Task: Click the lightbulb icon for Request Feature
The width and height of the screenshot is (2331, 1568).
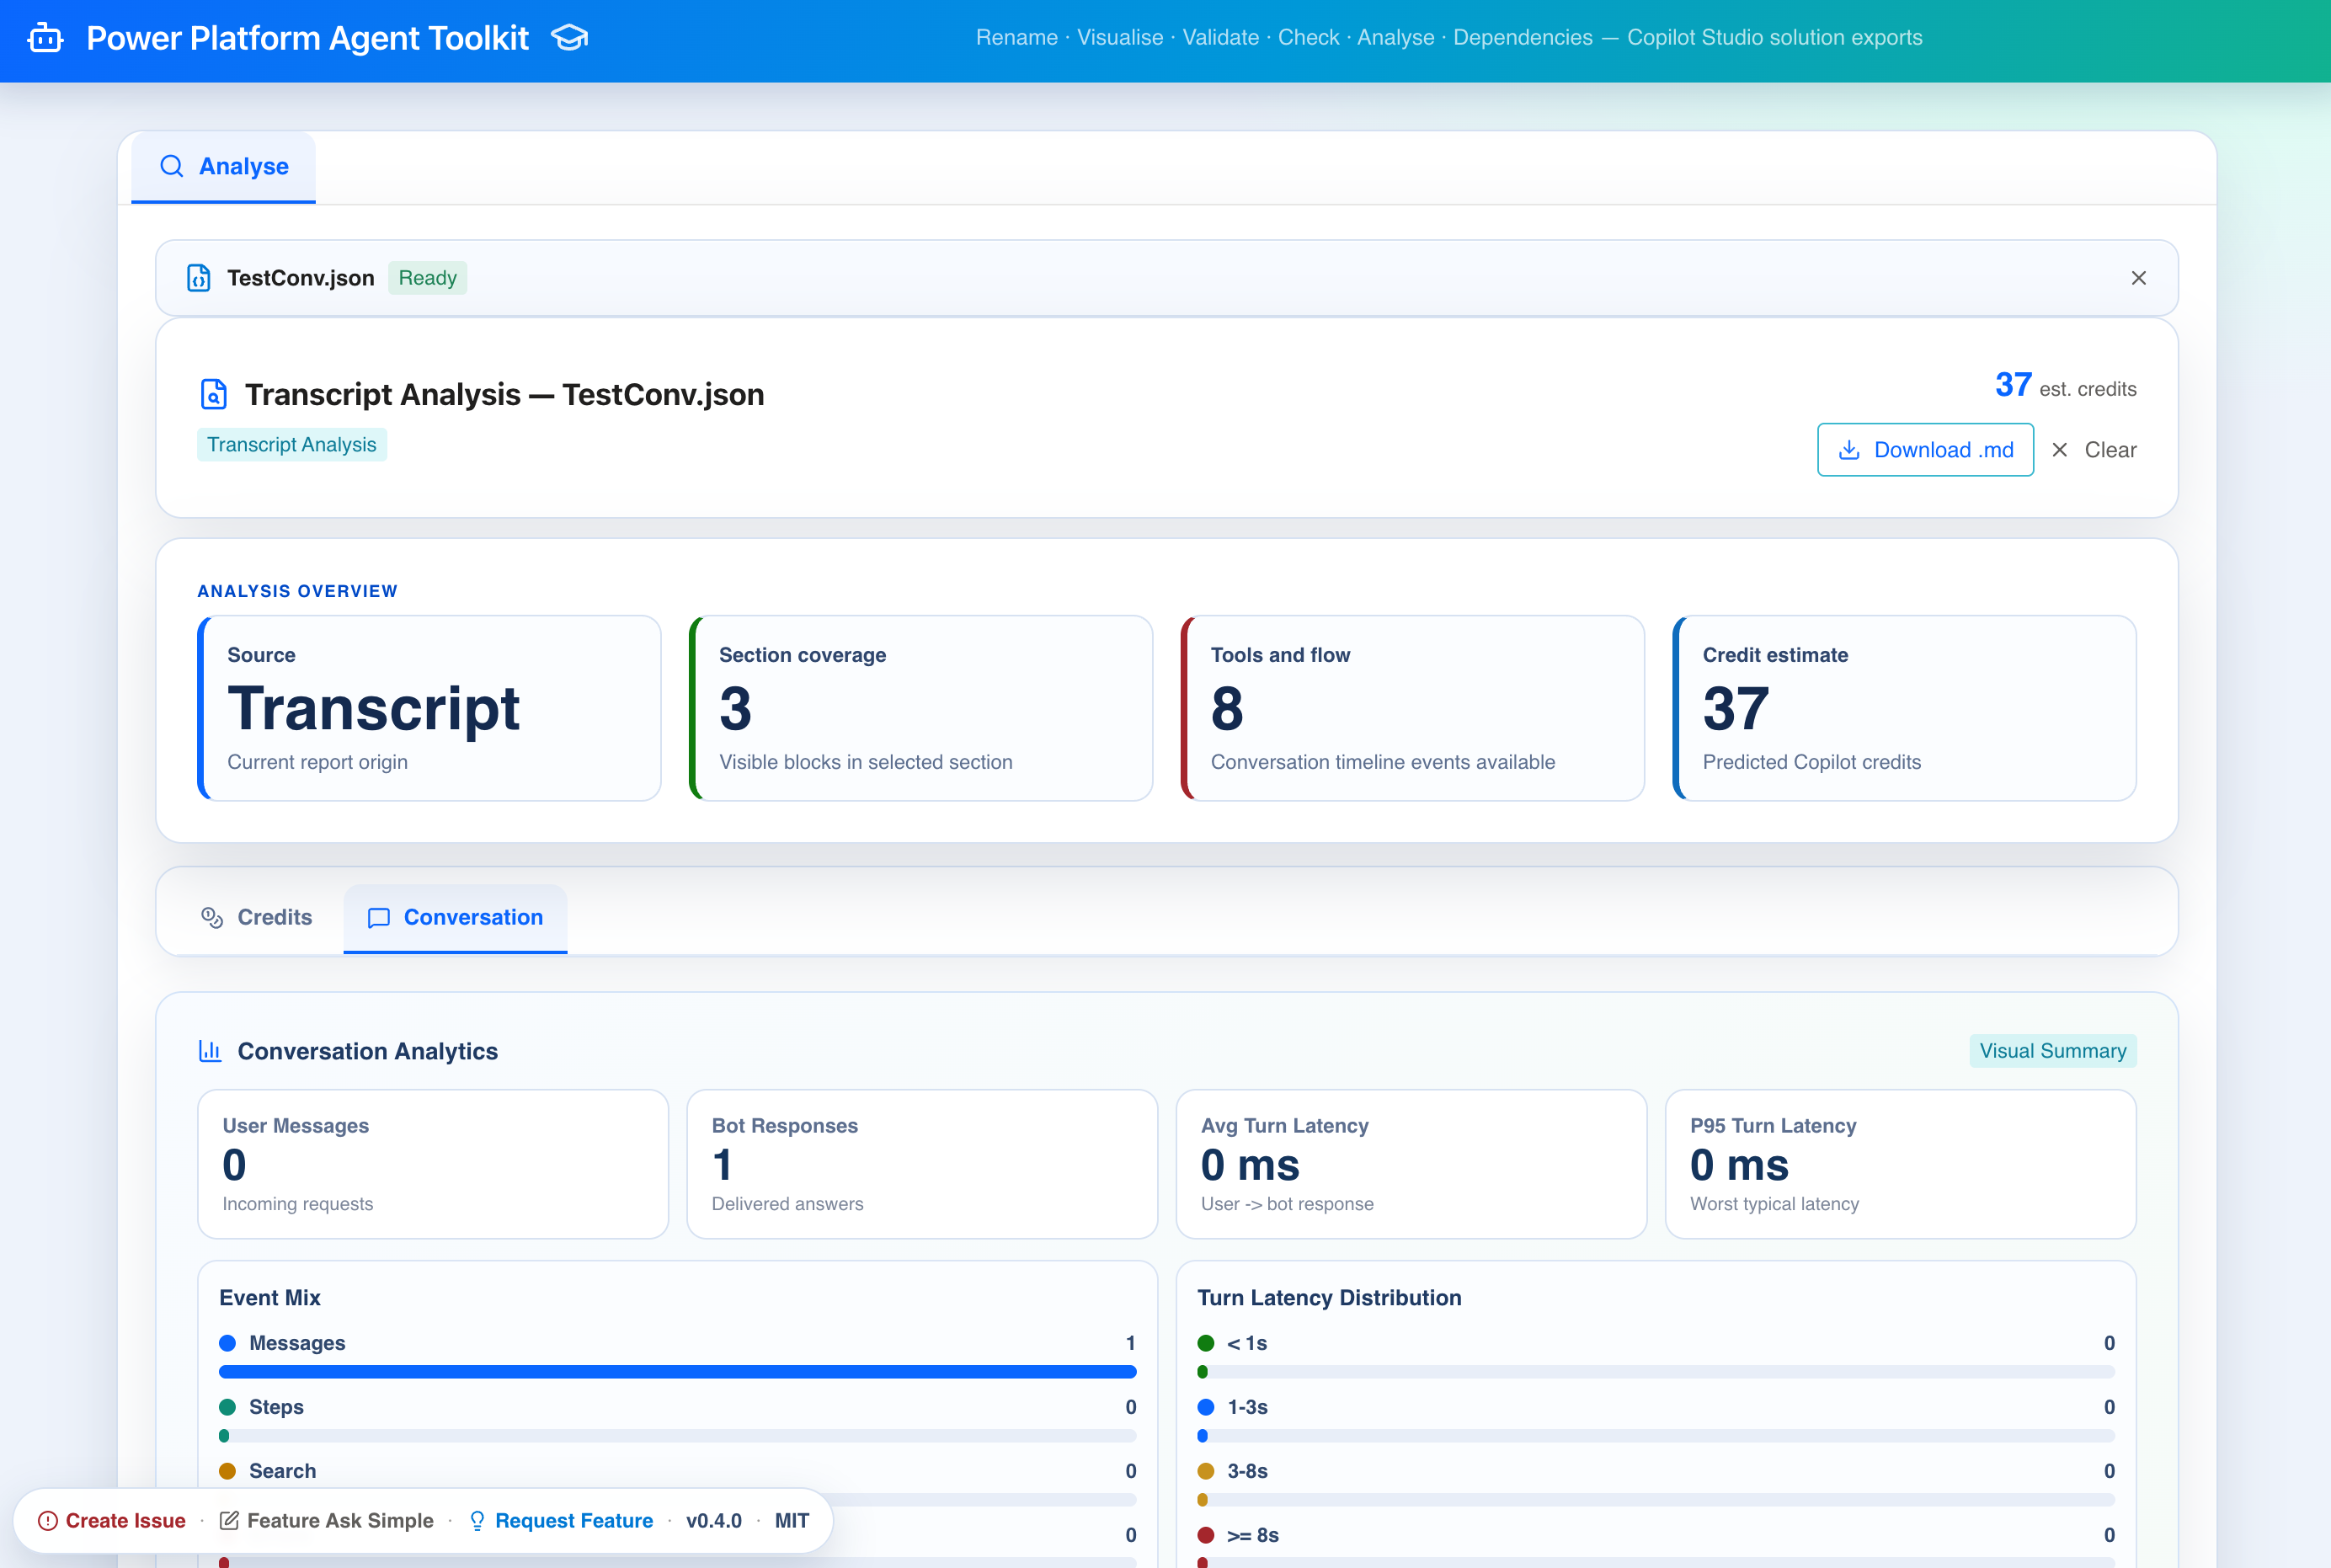Action: coord(477,1520)
